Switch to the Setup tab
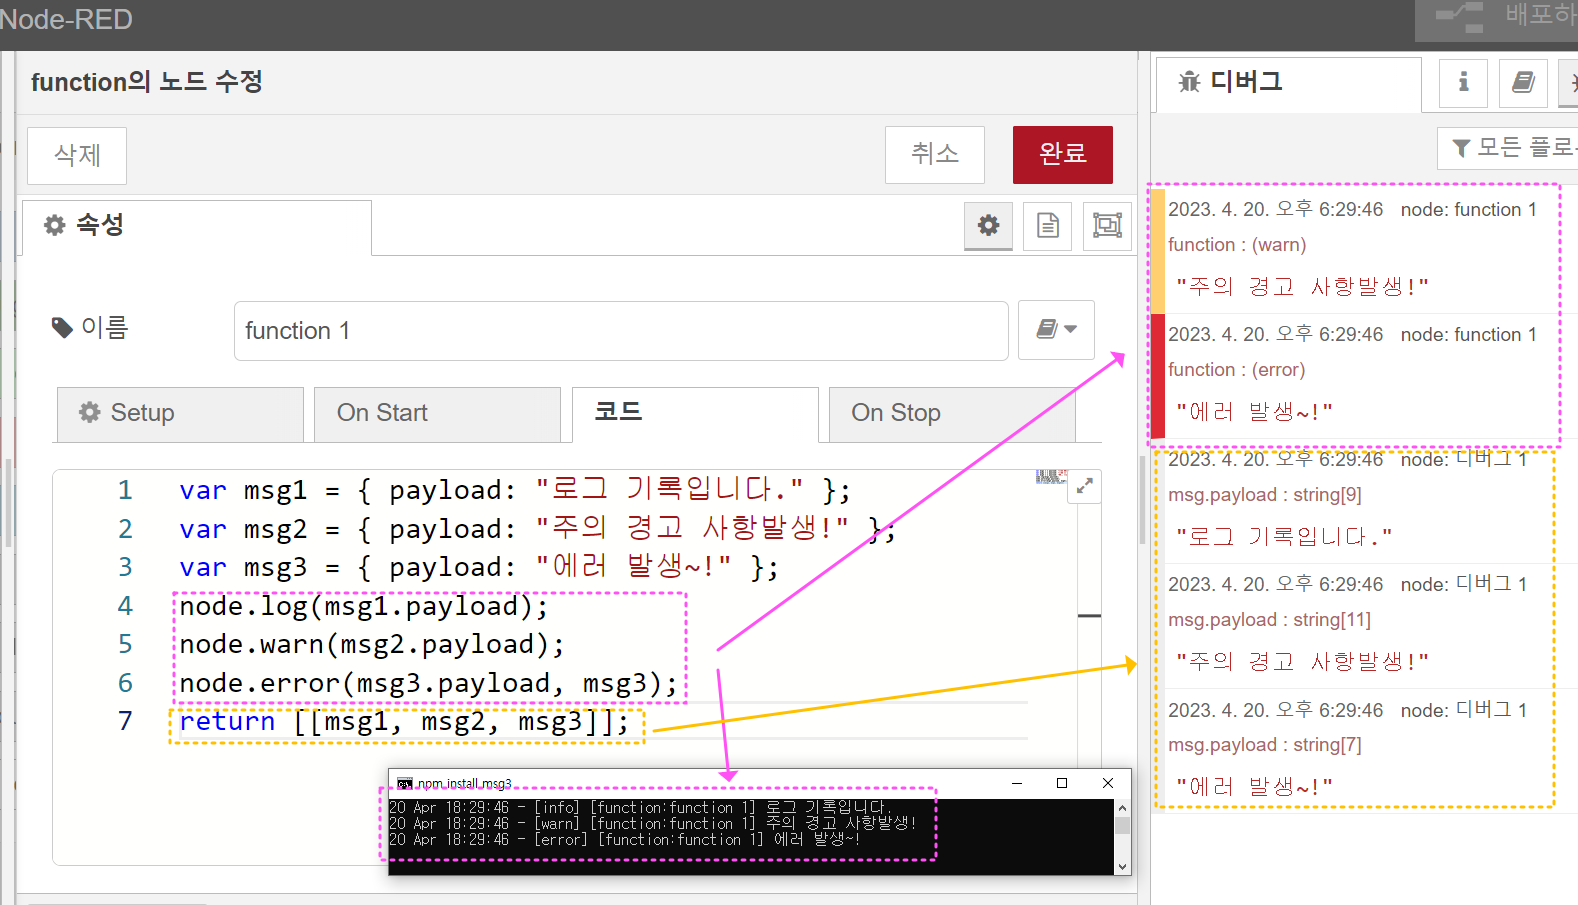This screenshot has height=905, width=1578. point(180,414)
